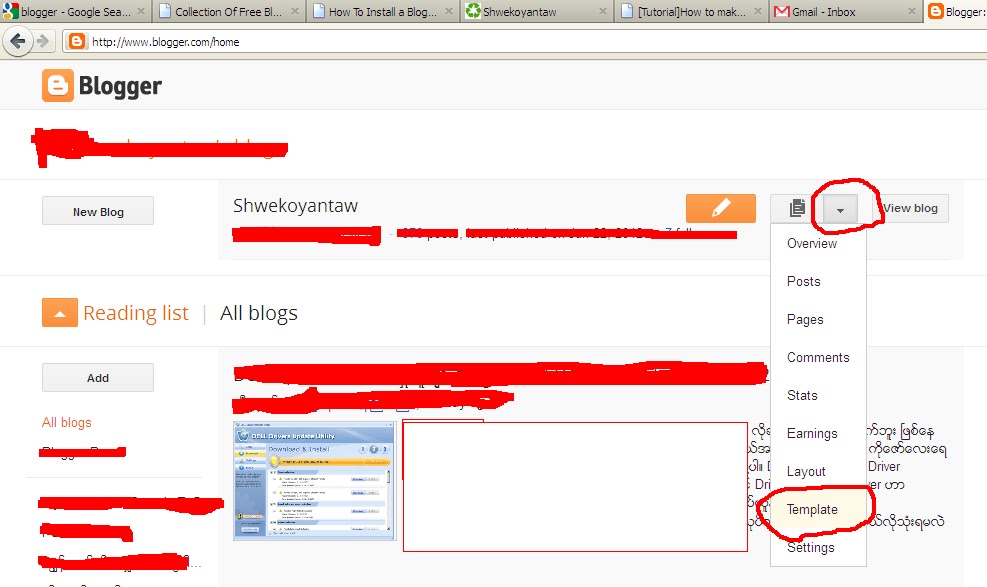Click the View blog button
The width and height of the screenshot is (987, 587).
(910, 208)
